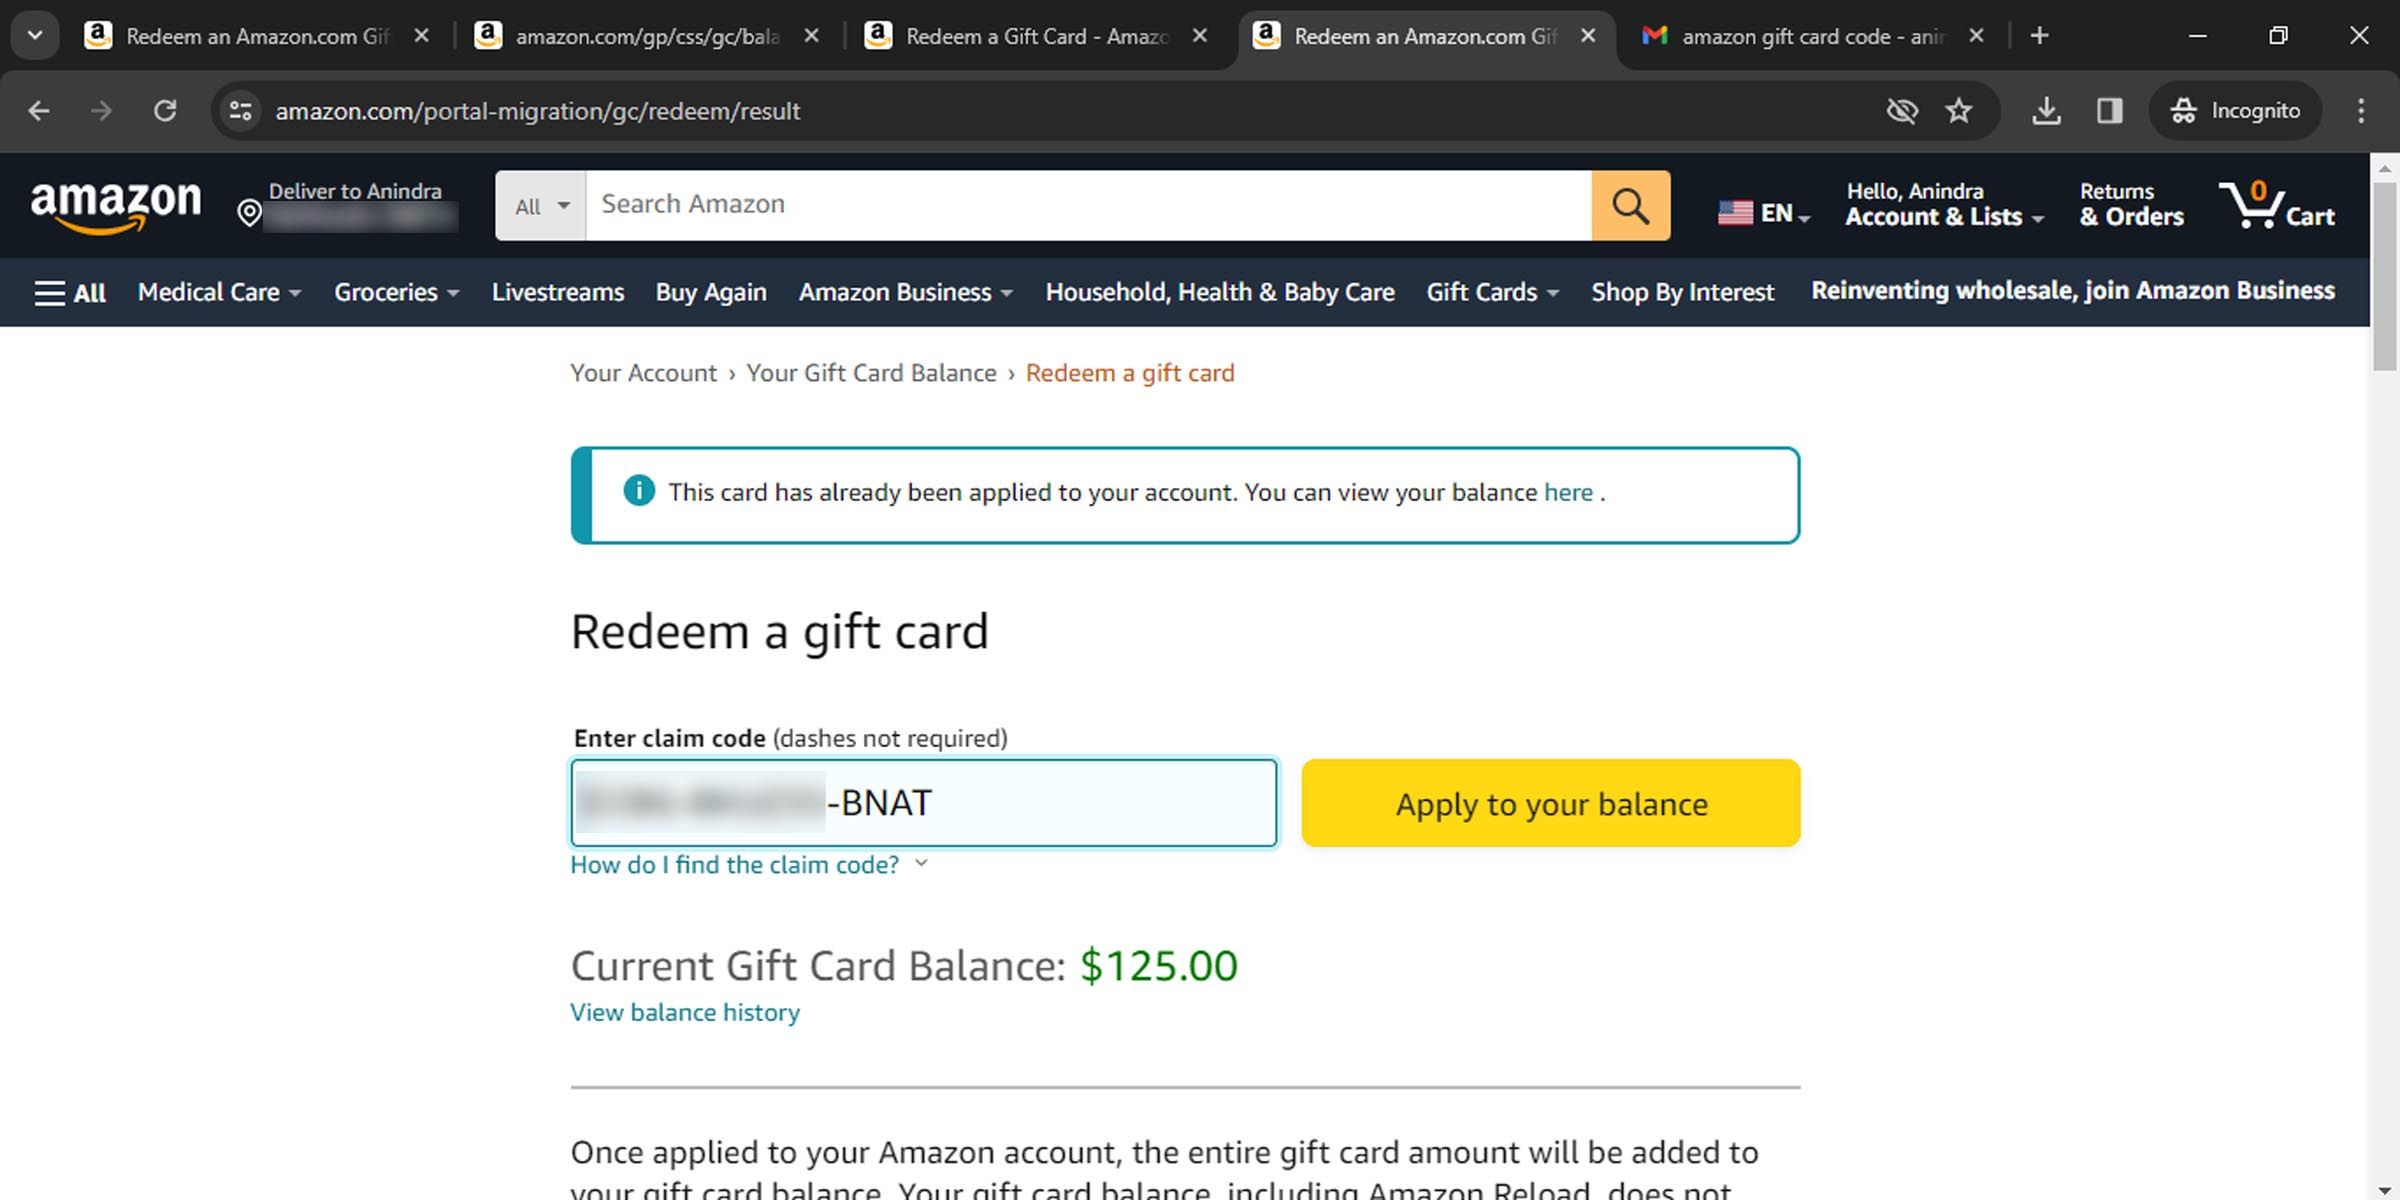Viewport: 2400px width, 1200px height.
Task: Click the page's vertical scrollbar
Action: [x=2384, y=600]
